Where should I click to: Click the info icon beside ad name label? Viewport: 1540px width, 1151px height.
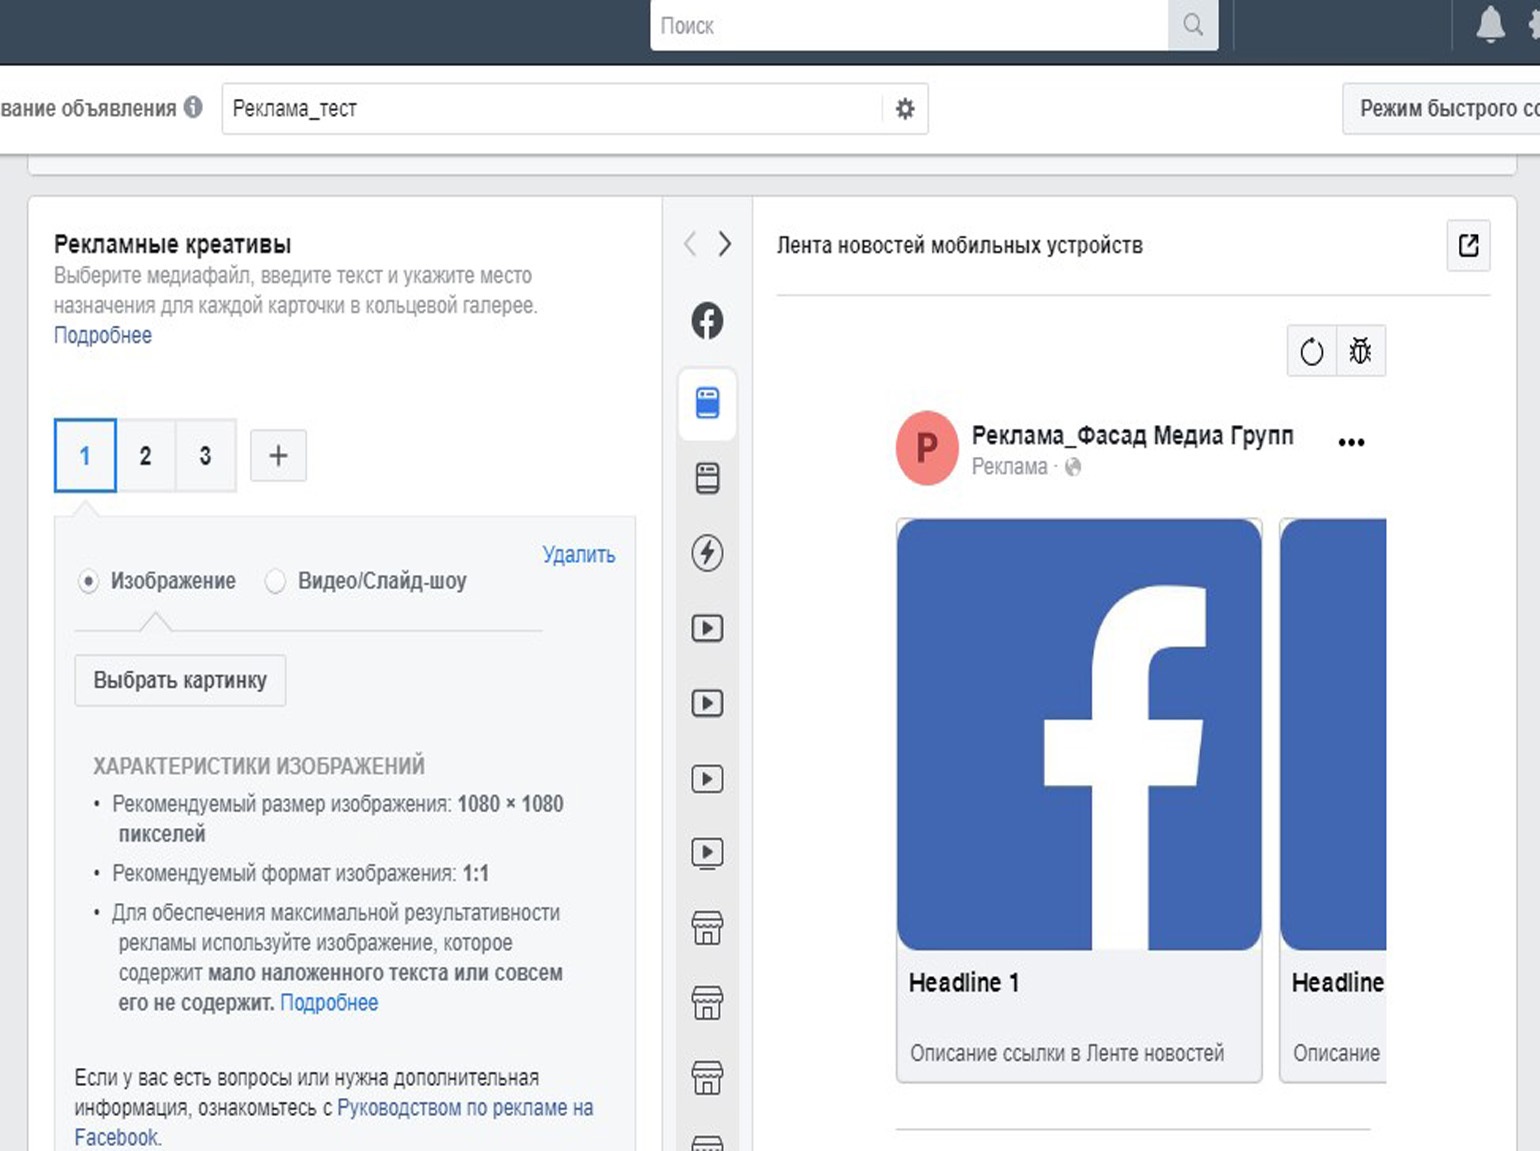point(193,108)
